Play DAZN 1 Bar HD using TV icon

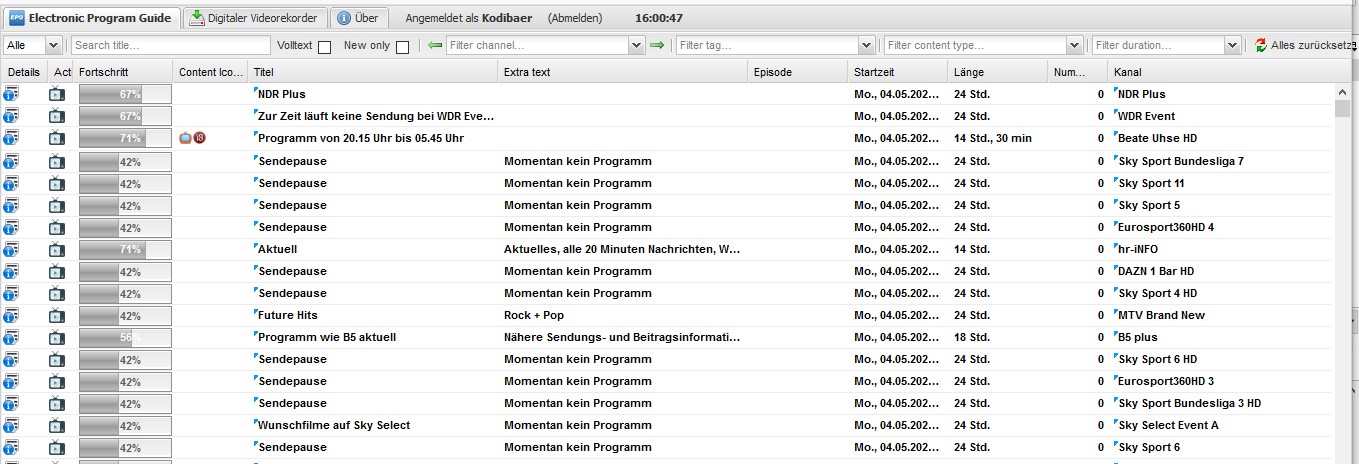coord(57,270)
